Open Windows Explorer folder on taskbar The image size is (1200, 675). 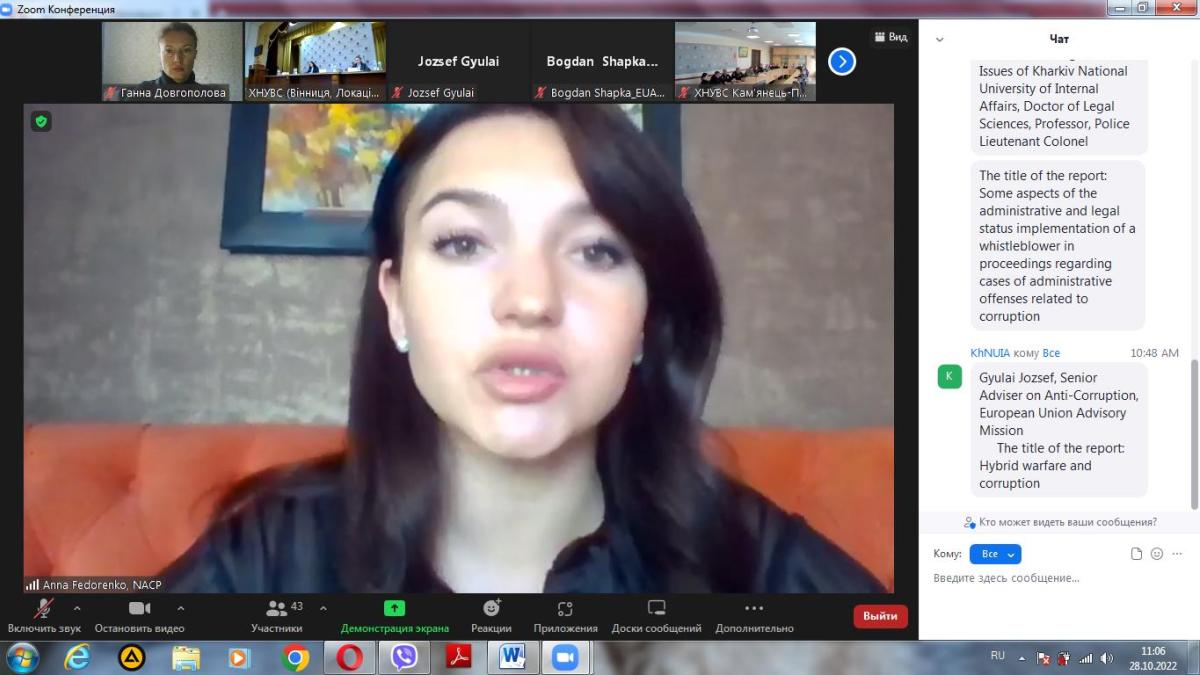coord(186,657)
